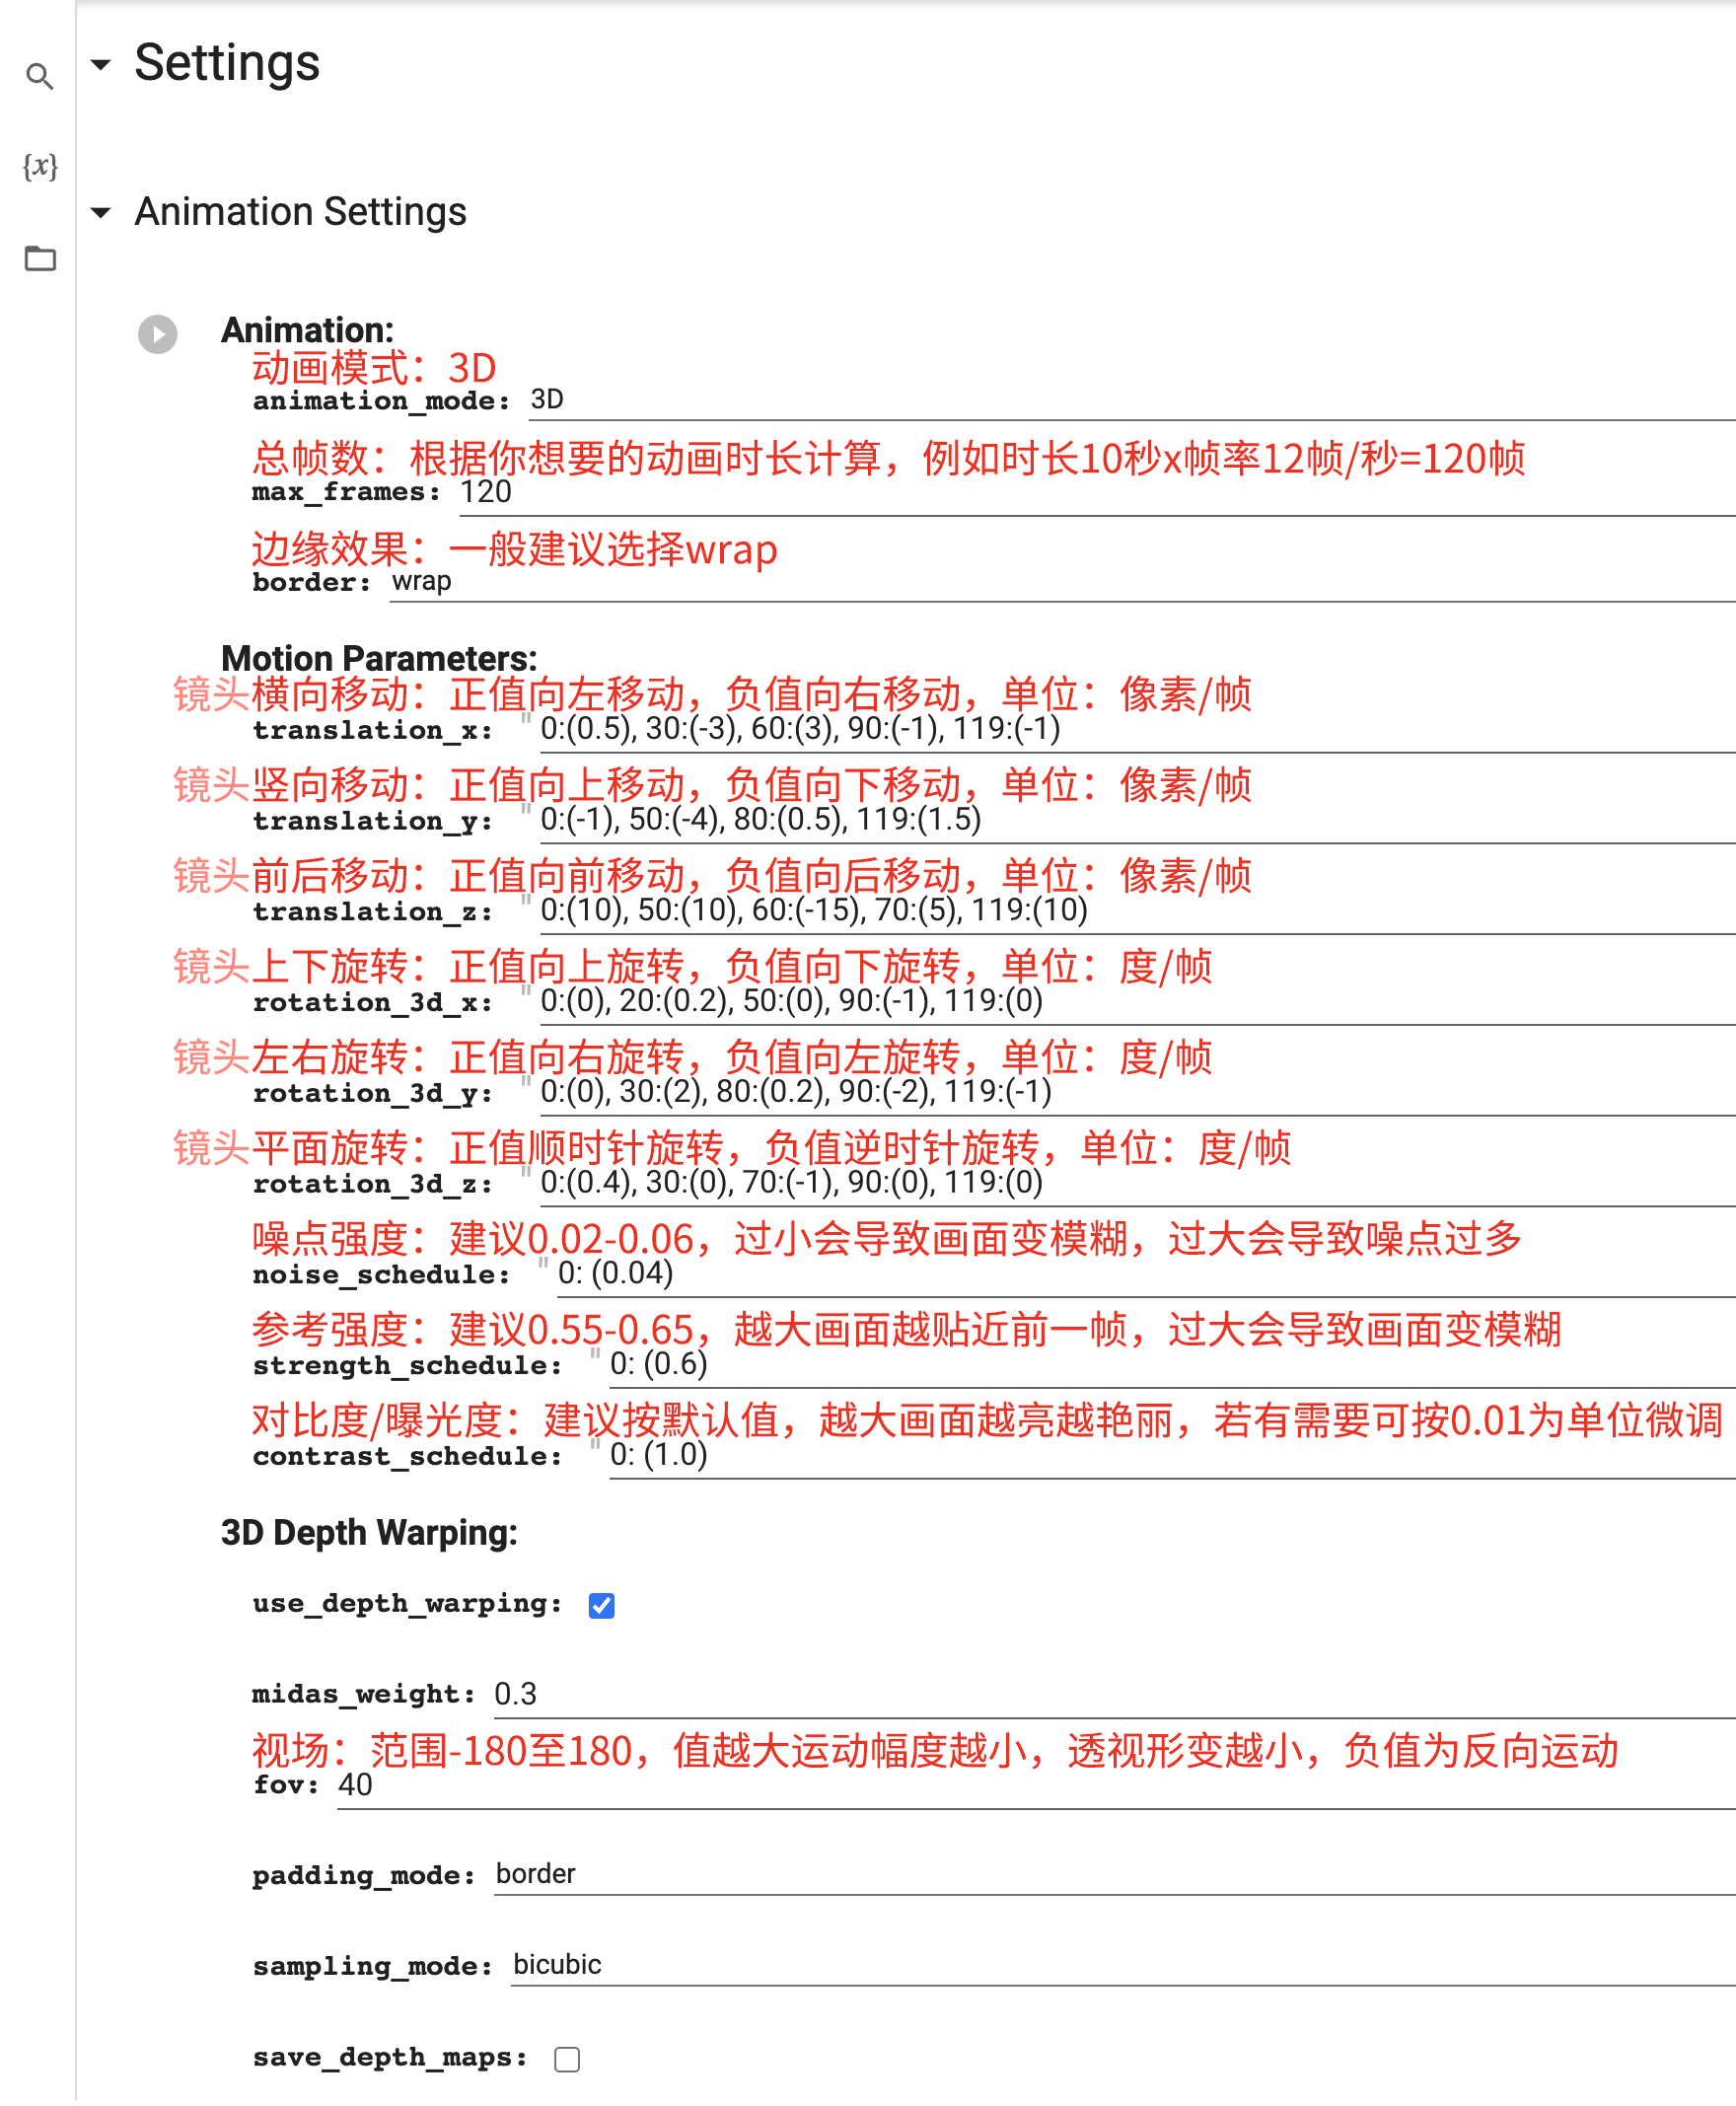Select the 'use_depth_warping:' label

click(407, 1606)
